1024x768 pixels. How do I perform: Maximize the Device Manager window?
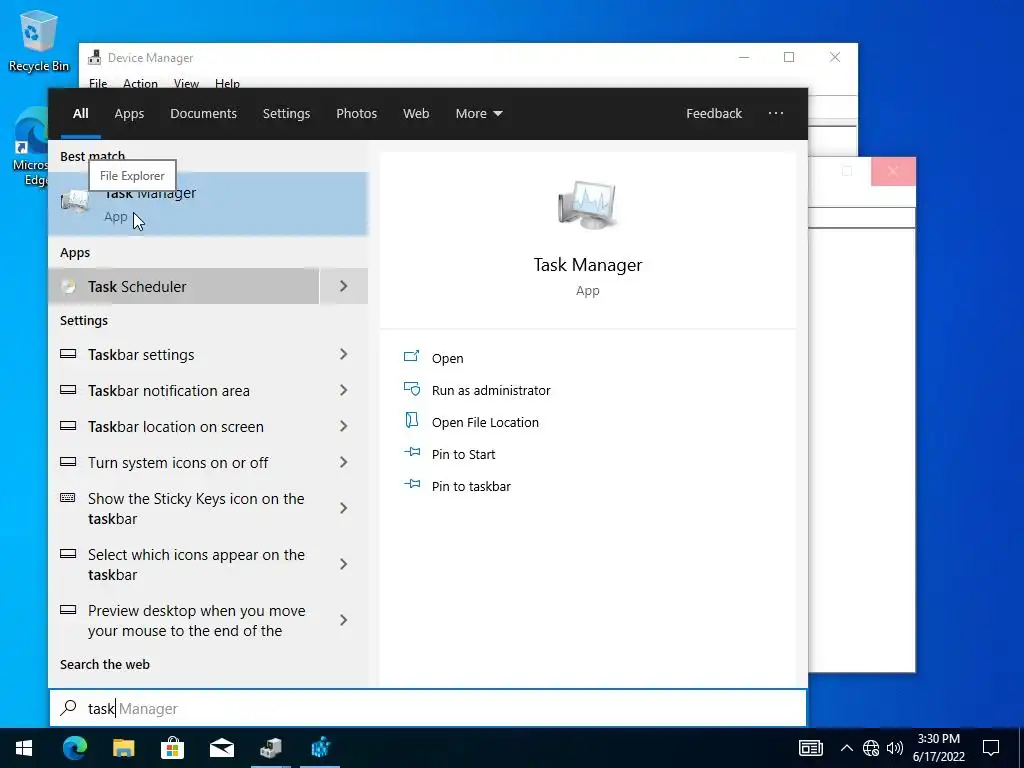pos(789,57)
